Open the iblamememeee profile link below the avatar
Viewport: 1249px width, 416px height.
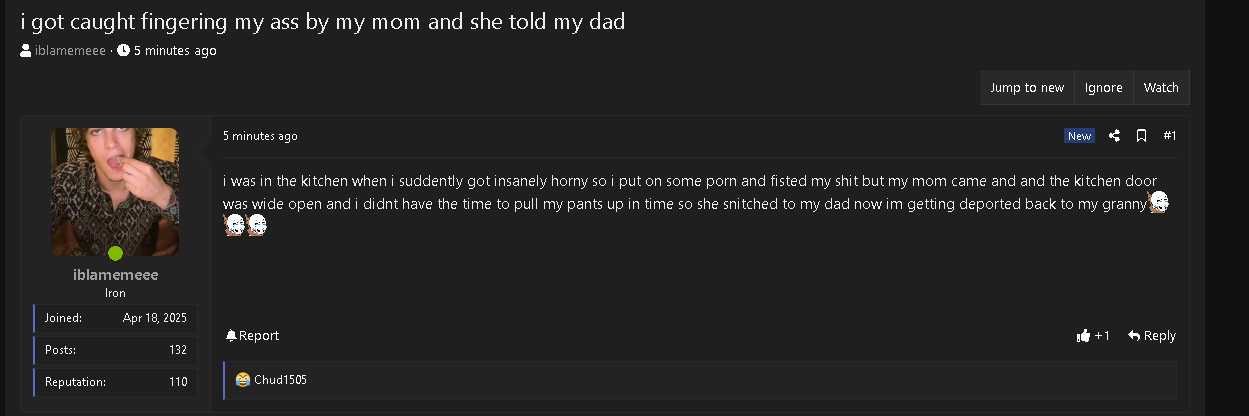click(x=116, y=275)
